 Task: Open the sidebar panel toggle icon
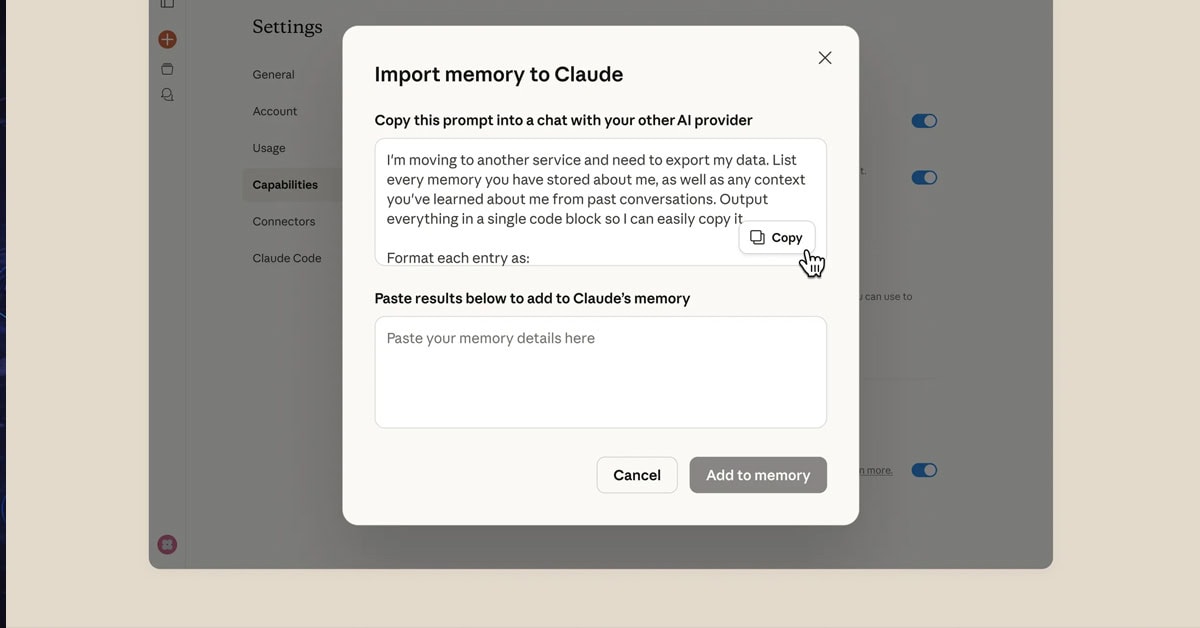(167, 5)
